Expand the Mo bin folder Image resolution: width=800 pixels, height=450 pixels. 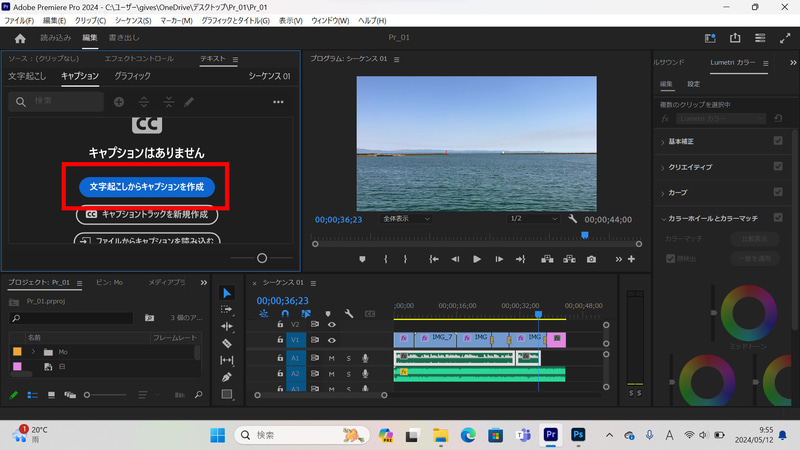33,352
